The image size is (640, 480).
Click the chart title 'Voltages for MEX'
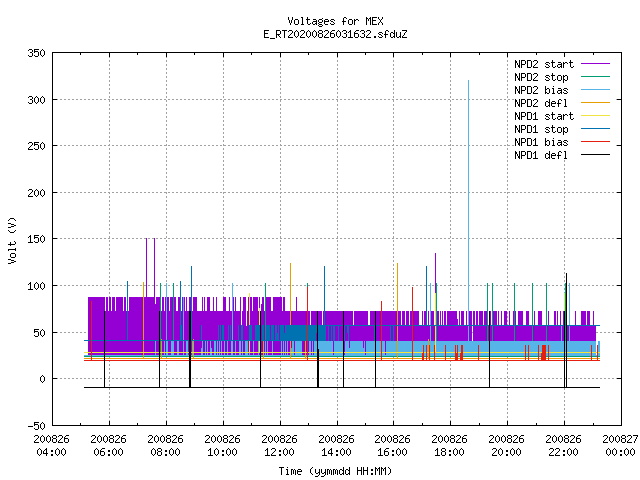point(335,21)
